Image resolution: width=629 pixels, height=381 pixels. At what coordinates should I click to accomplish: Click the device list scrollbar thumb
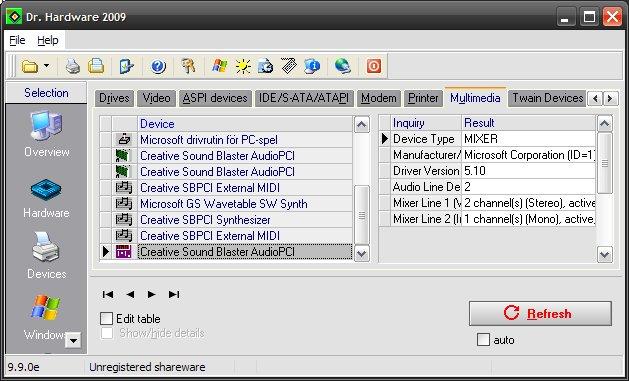coord(362,215)
